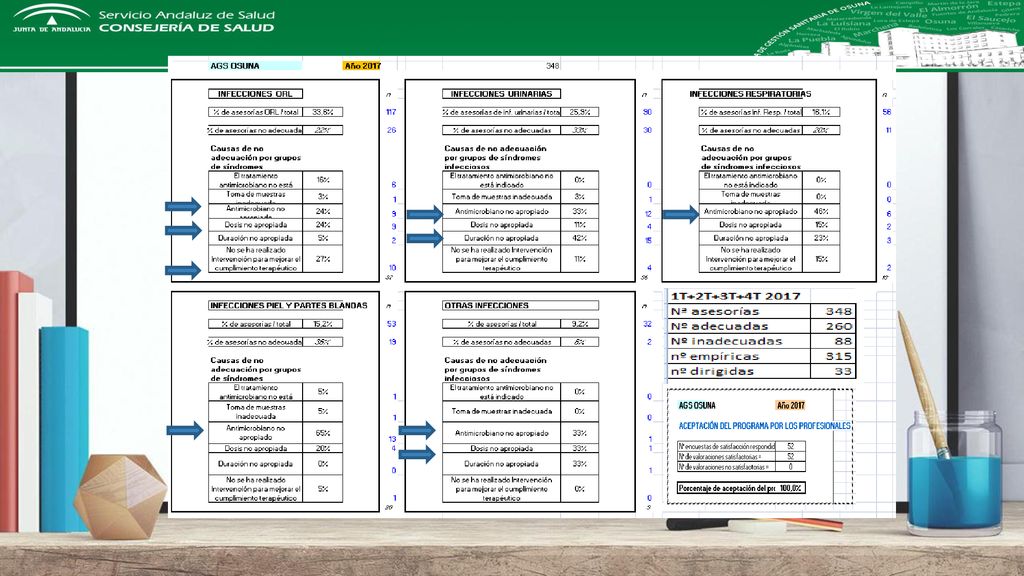Select the '33,6%' ORL asesorías value
1024x576 pixels.
[323, 112]
